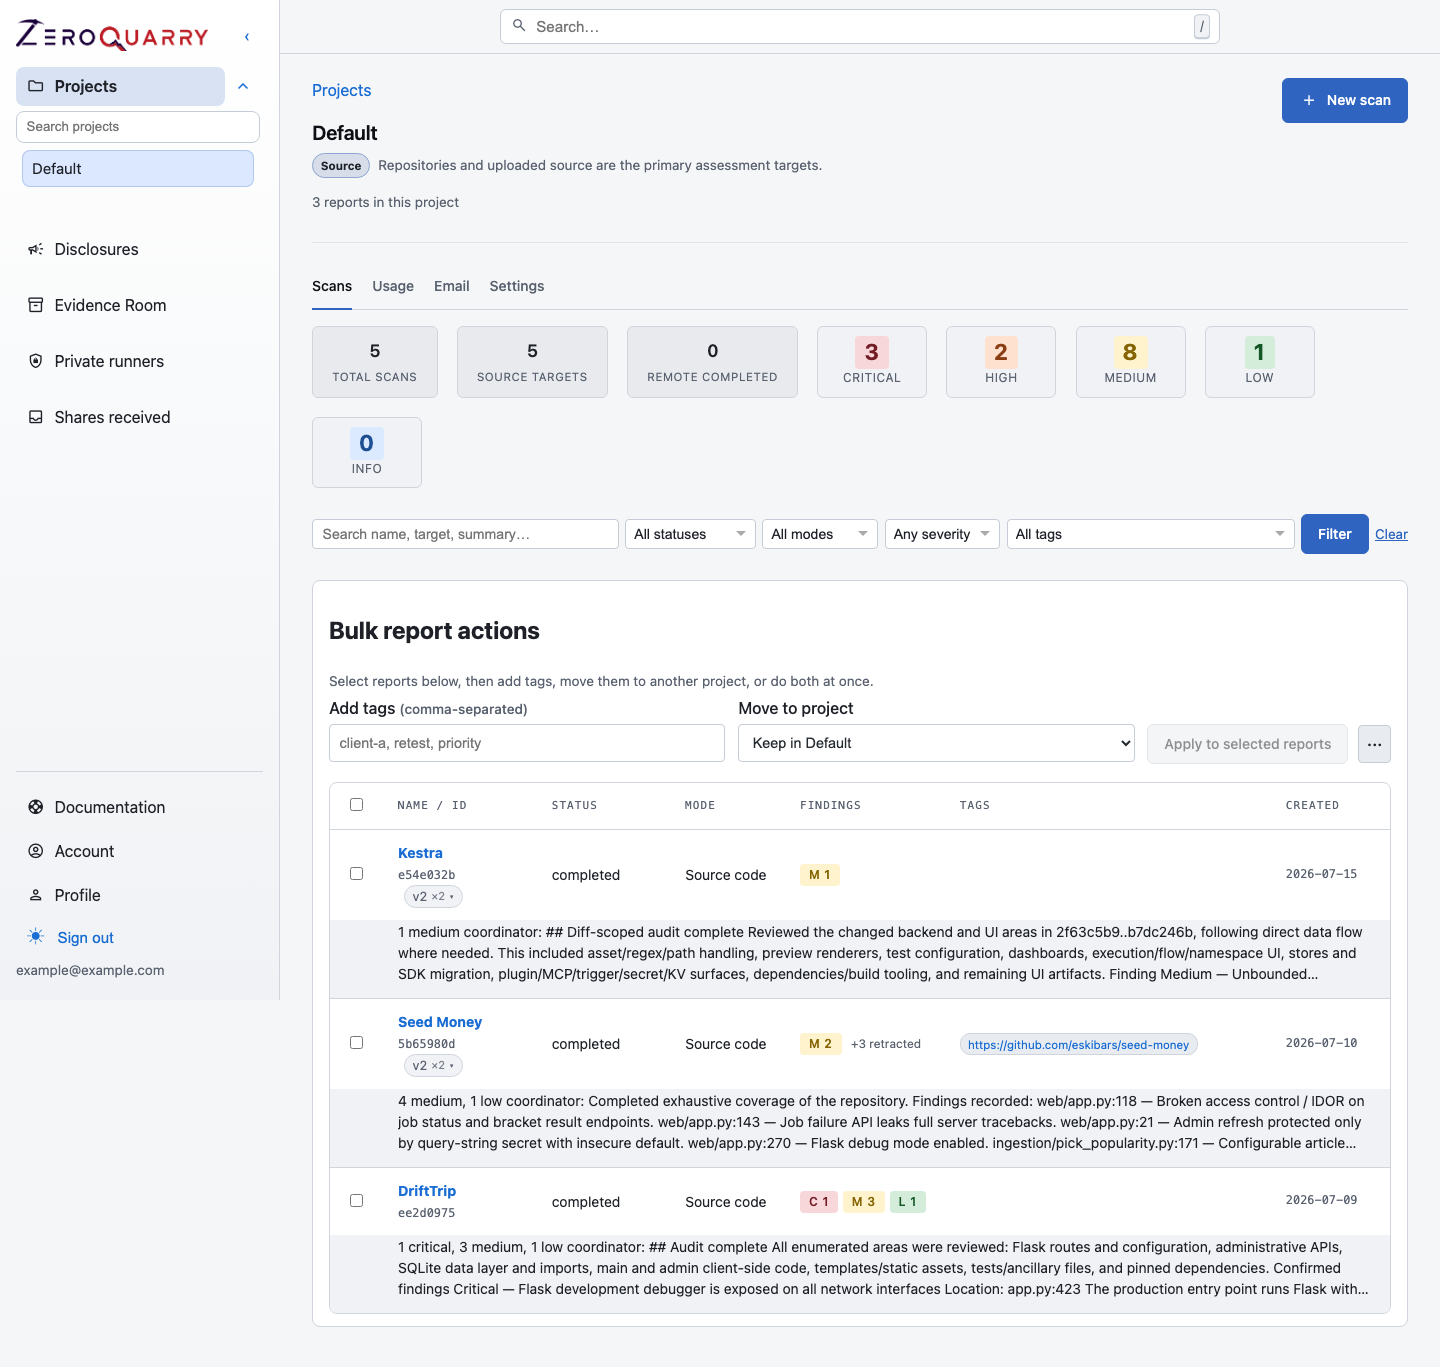The height and width of the screenshot is (1367, 1440).
Task: Click the Critical severity count card
Action: (872, 362)
